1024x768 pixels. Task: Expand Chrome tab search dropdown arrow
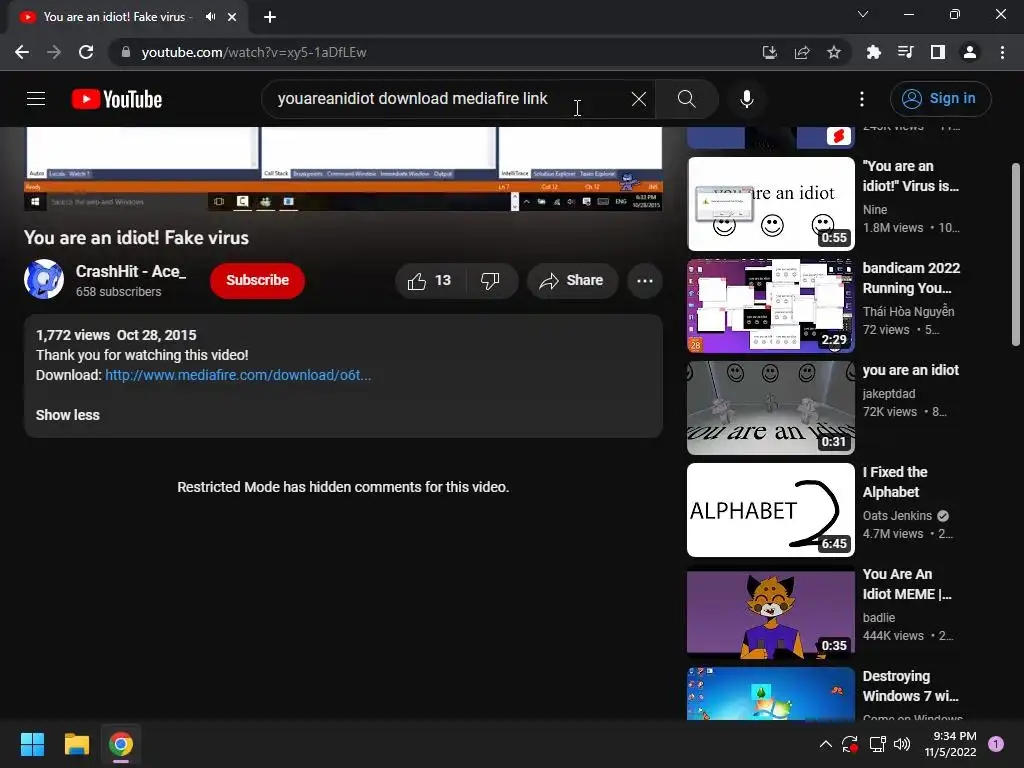[863, 14]
